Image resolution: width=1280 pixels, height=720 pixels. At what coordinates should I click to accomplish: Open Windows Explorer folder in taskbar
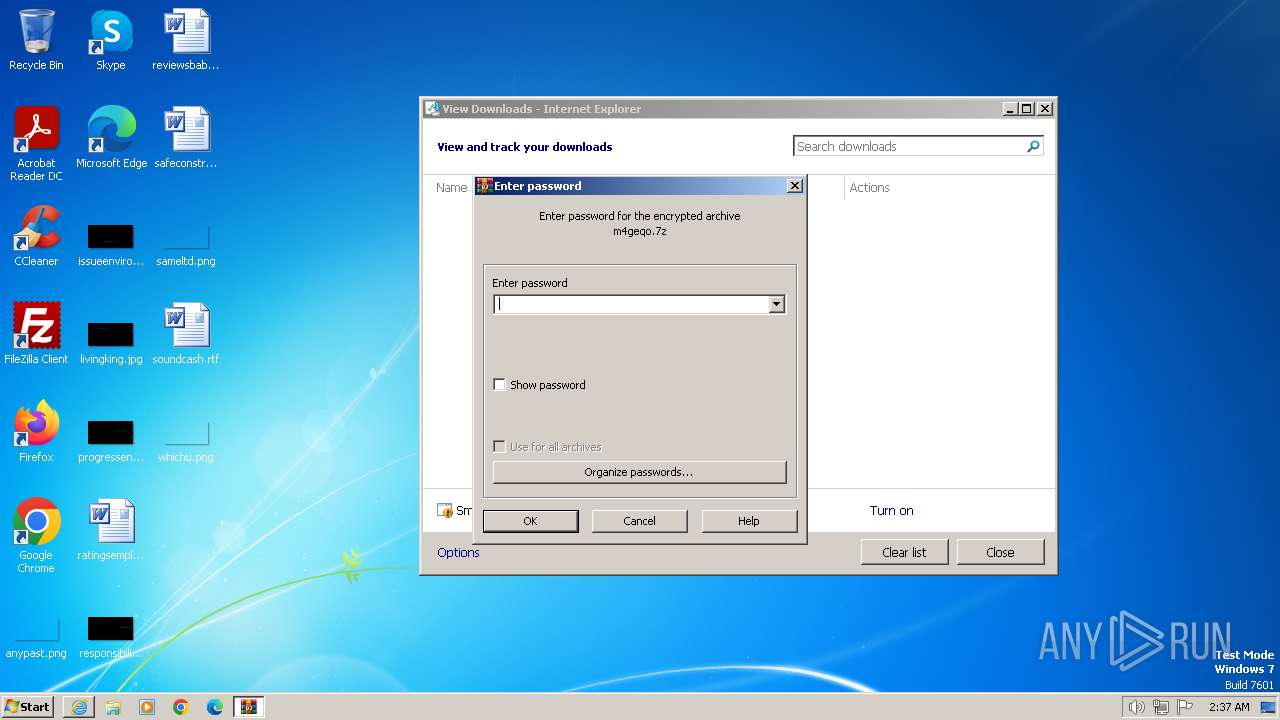(x=113, y=707)
